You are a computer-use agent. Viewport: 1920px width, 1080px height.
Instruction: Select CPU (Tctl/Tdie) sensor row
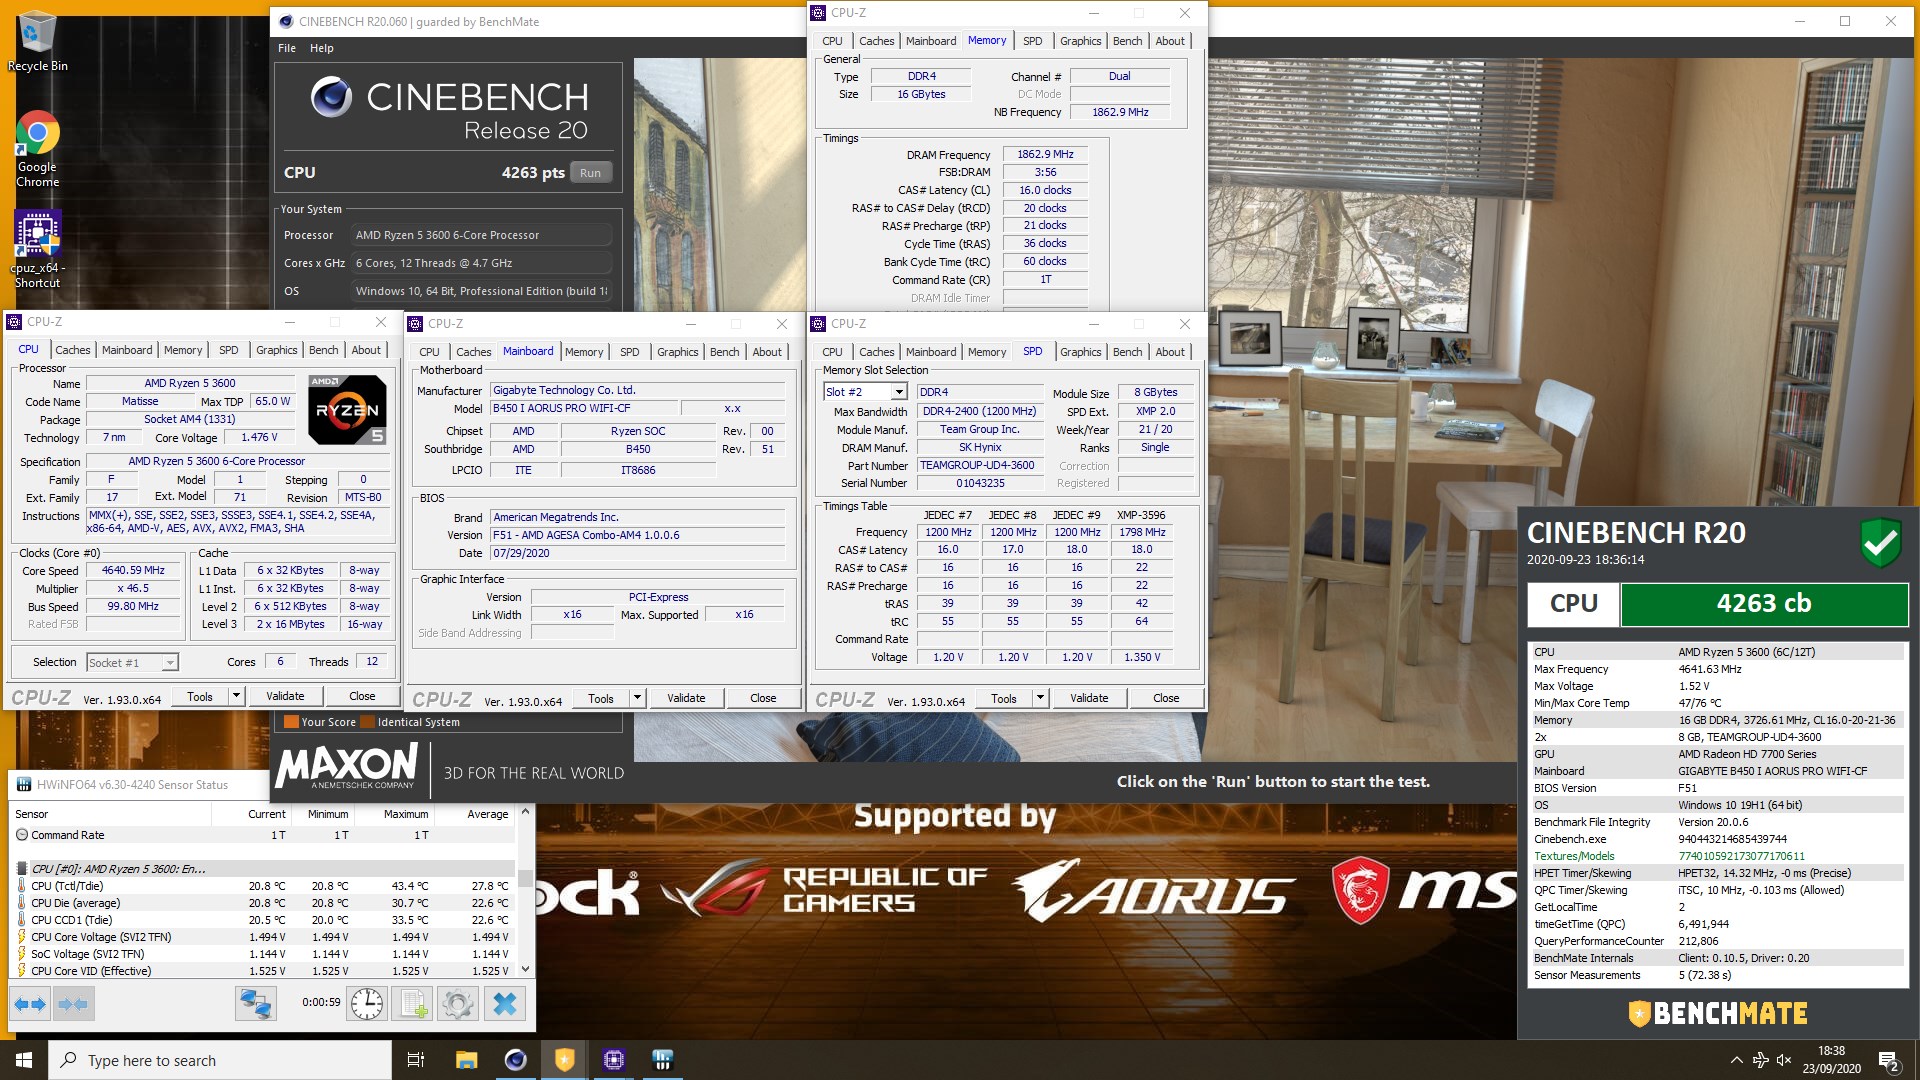point(264,886)
